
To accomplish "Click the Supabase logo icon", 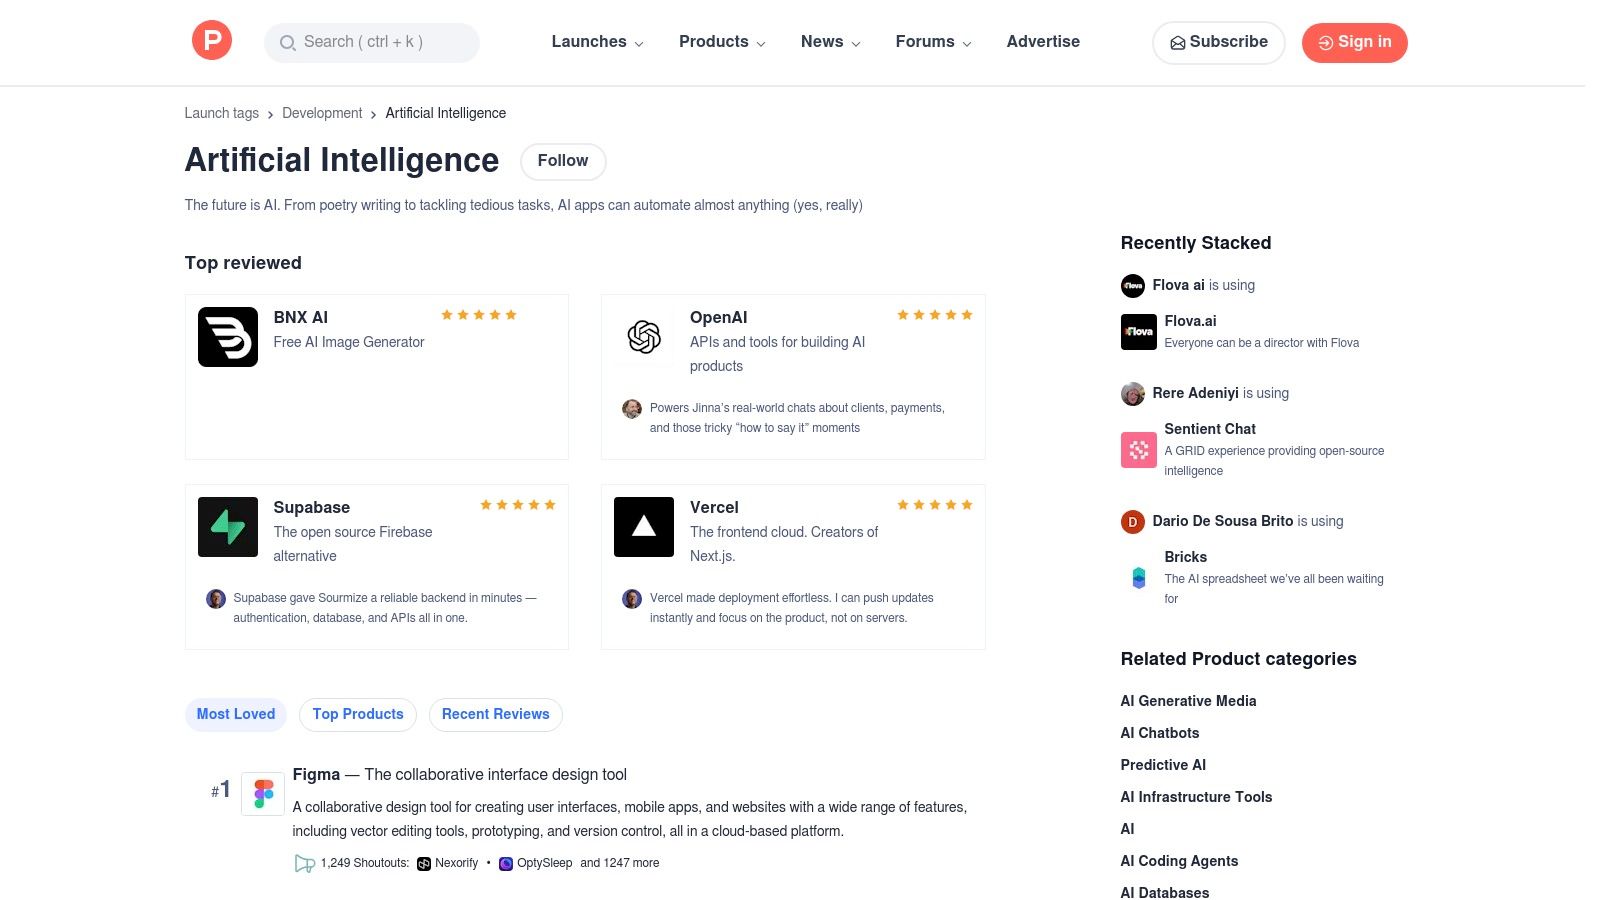I will tap(227, 527).
